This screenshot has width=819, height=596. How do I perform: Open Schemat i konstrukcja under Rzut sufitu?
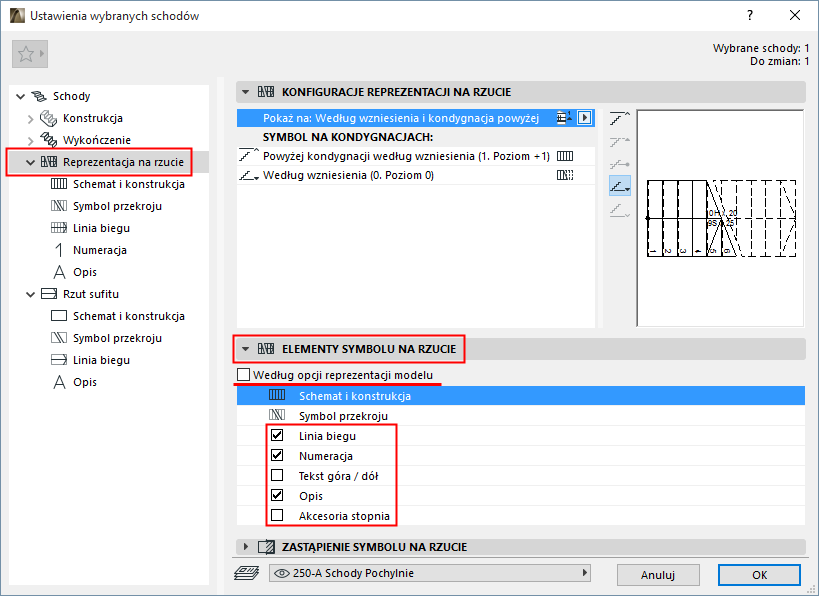(128, 316)
